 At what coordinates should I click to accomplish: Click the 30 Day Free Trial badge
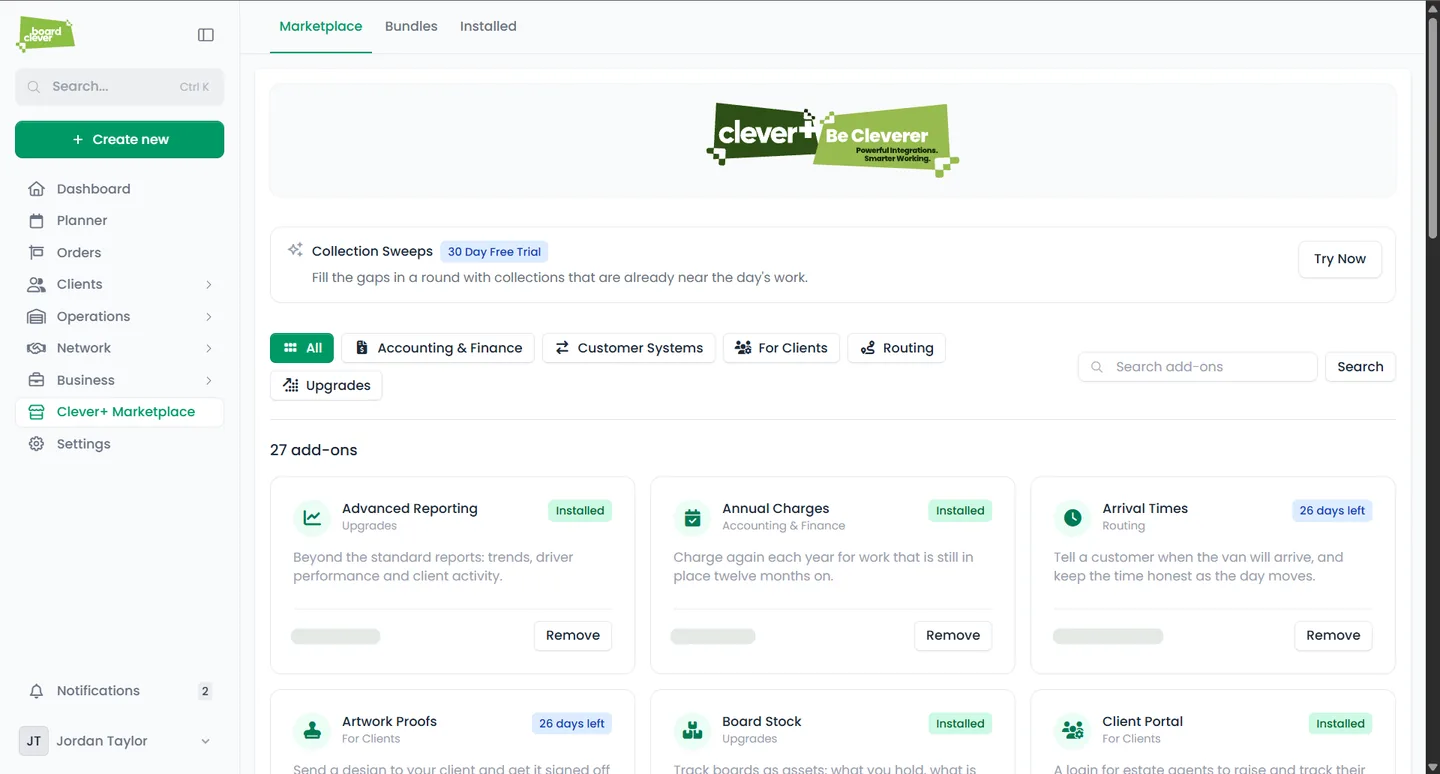(494, 252)
